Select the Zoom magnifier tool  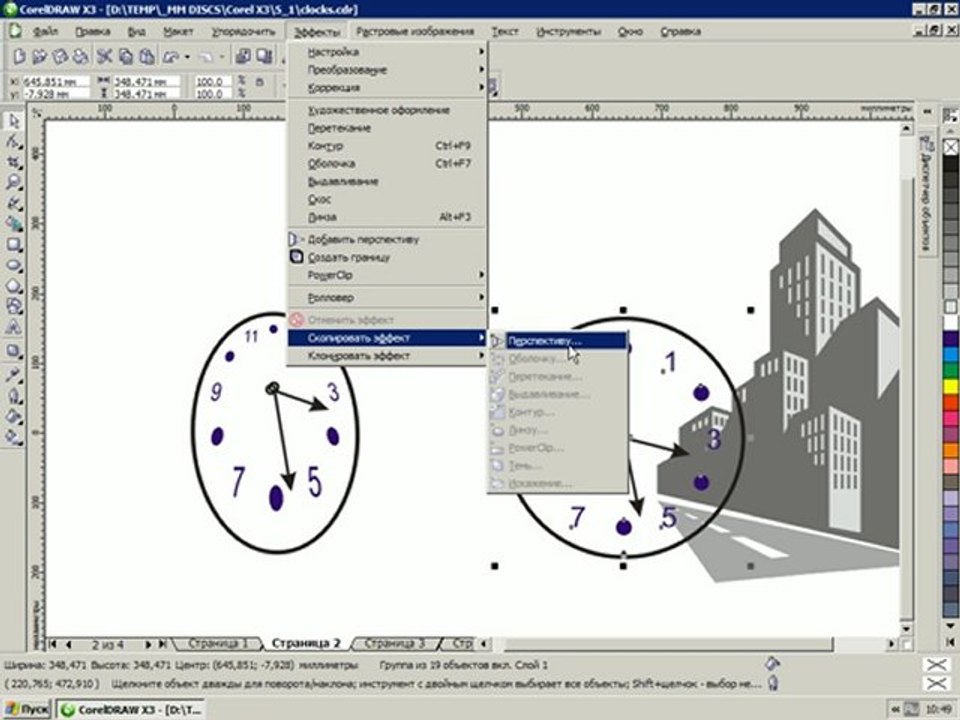[x=13, y=182]
